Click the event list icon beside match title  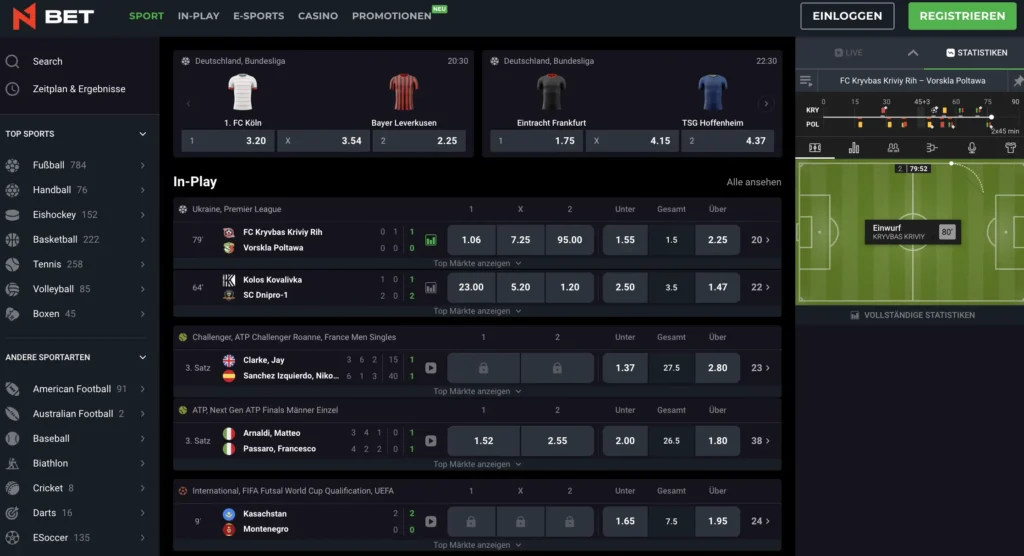tap(806, 81)
